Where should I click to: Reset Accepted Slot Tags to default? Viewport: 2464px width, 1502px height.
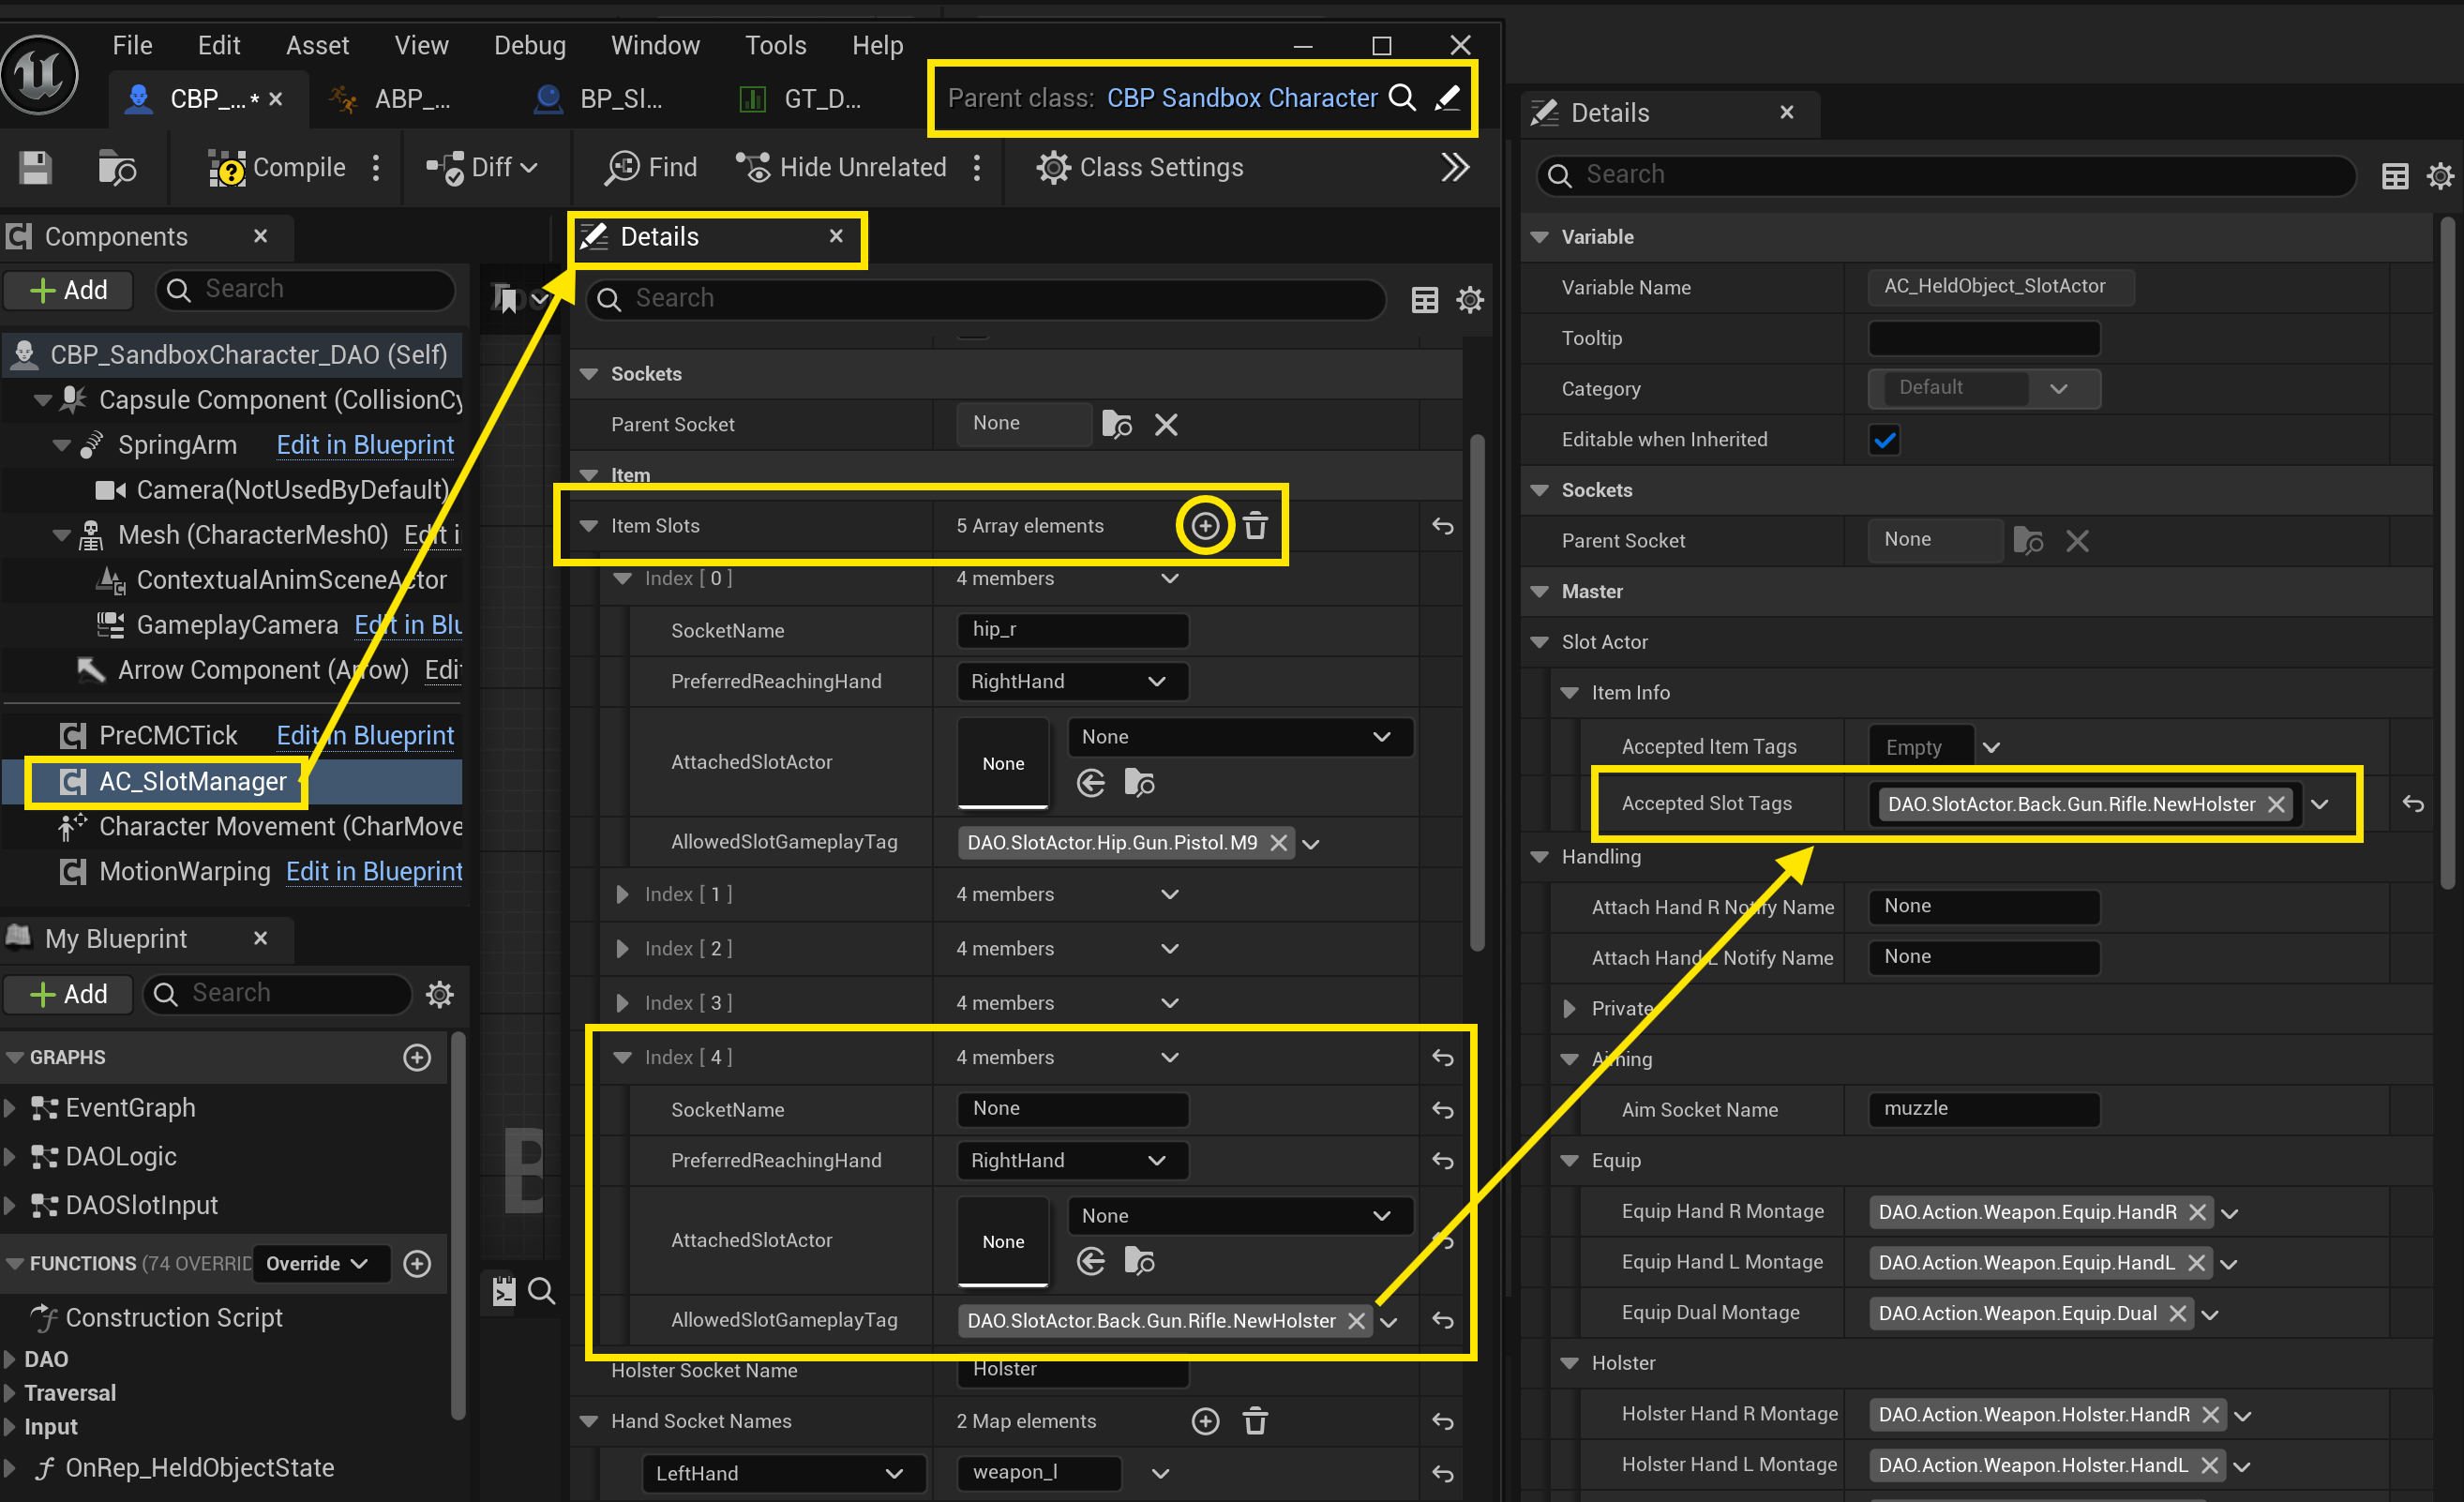tap(2412, 804)
